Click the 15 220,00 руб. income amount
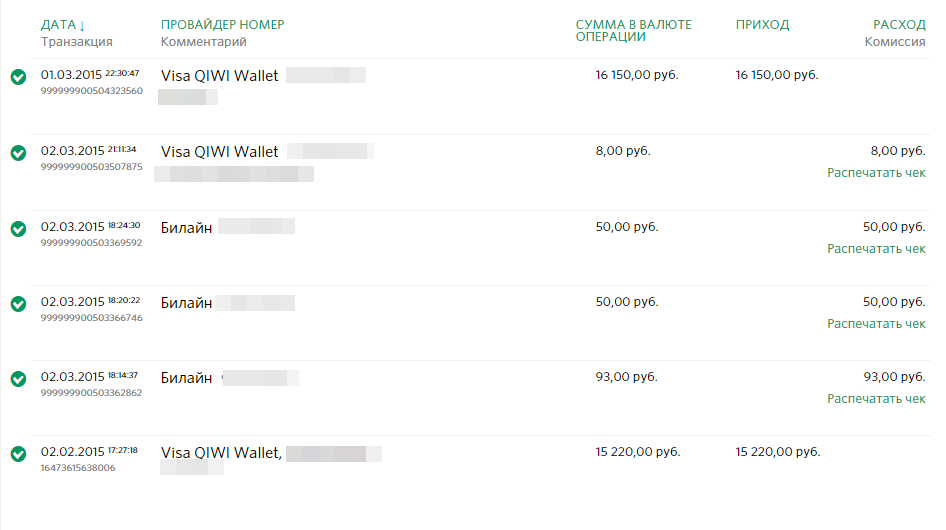The width and height of the screenshot is (946, 530). [777, 452]
